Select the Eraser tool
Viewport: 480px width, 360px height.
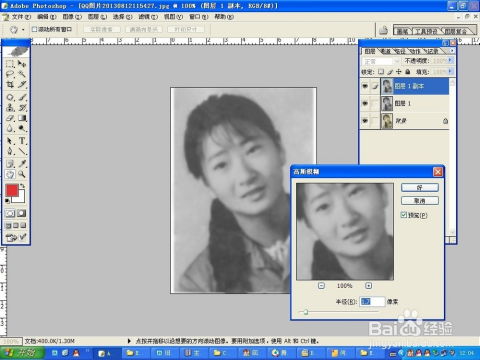(10, 118)
